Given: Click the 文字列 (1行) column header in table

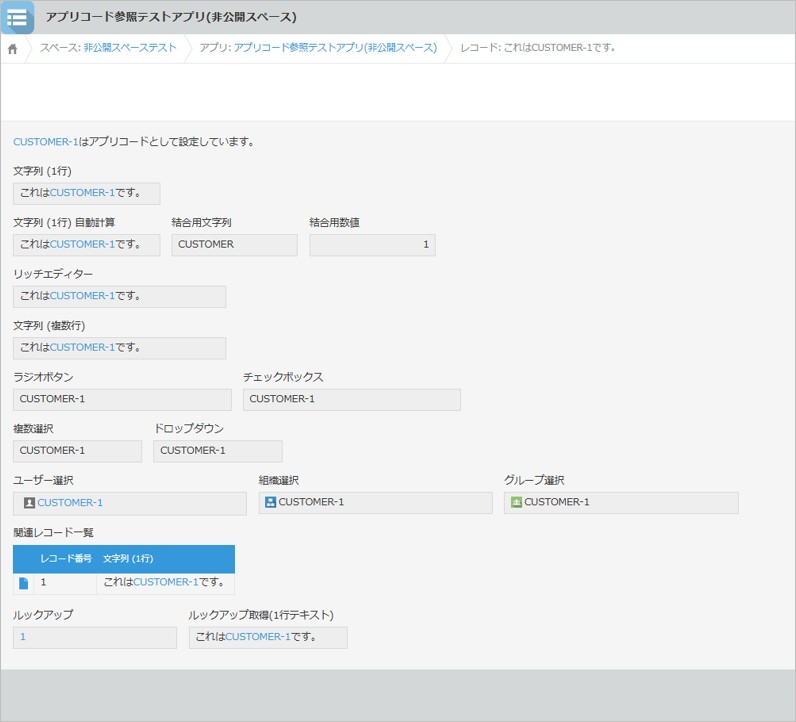Looking at the screenshot, I should tap(128, 559).
